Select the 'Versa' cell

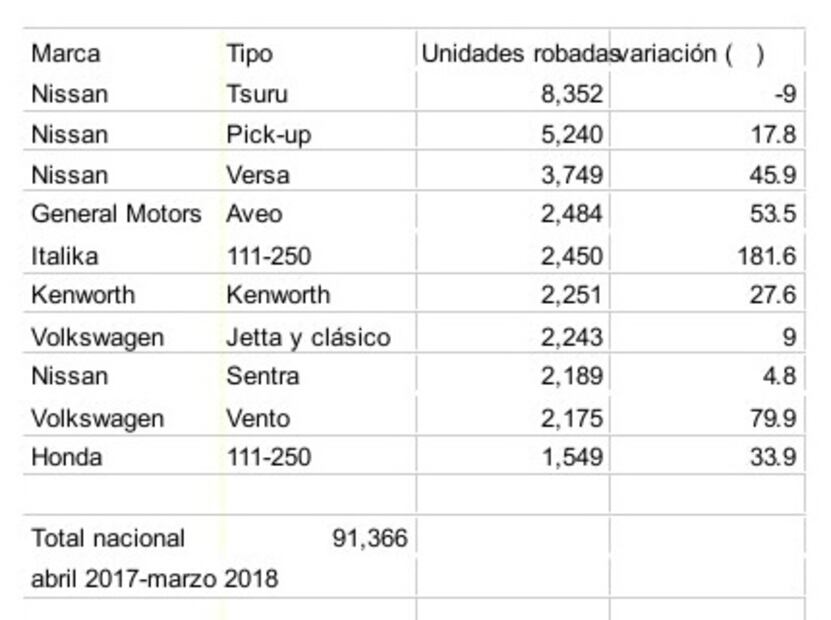pyautogui.click(x=258, y=174)
